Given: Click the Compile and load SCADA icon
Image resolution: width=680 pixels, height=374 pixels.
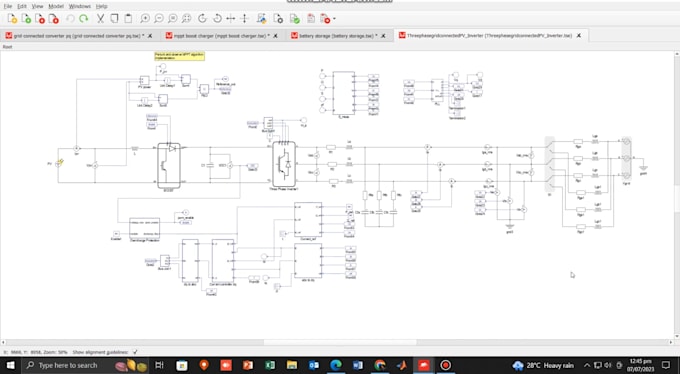Looking at the screenshot, I should pyautogui.click(x=325, y=18).
